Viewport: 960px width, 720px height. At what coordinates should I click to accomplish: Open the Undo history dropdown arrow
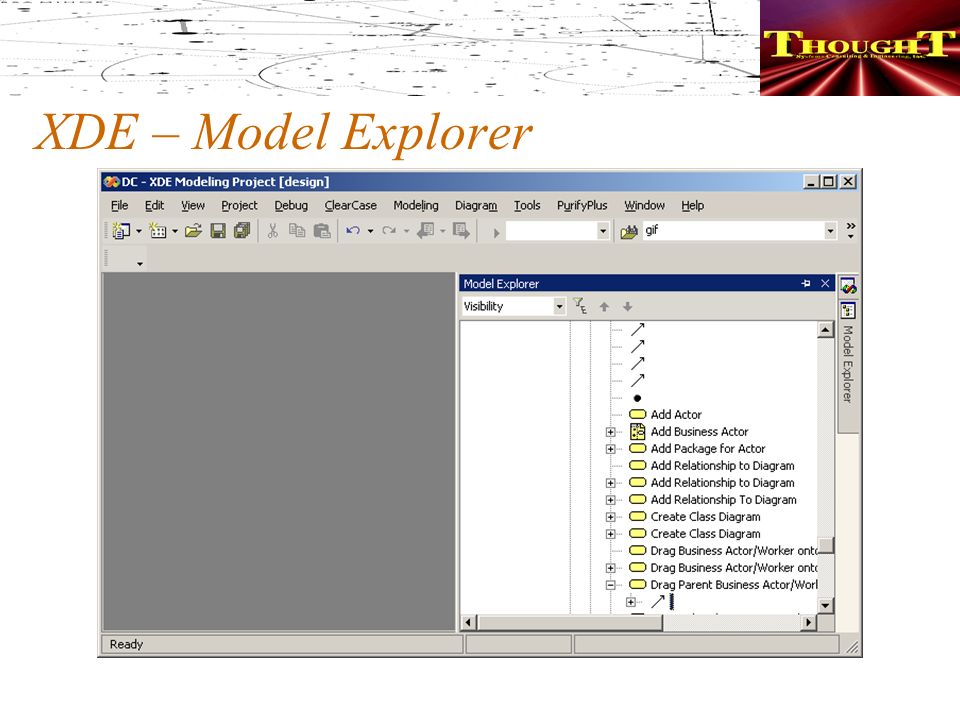coord(370,231)
